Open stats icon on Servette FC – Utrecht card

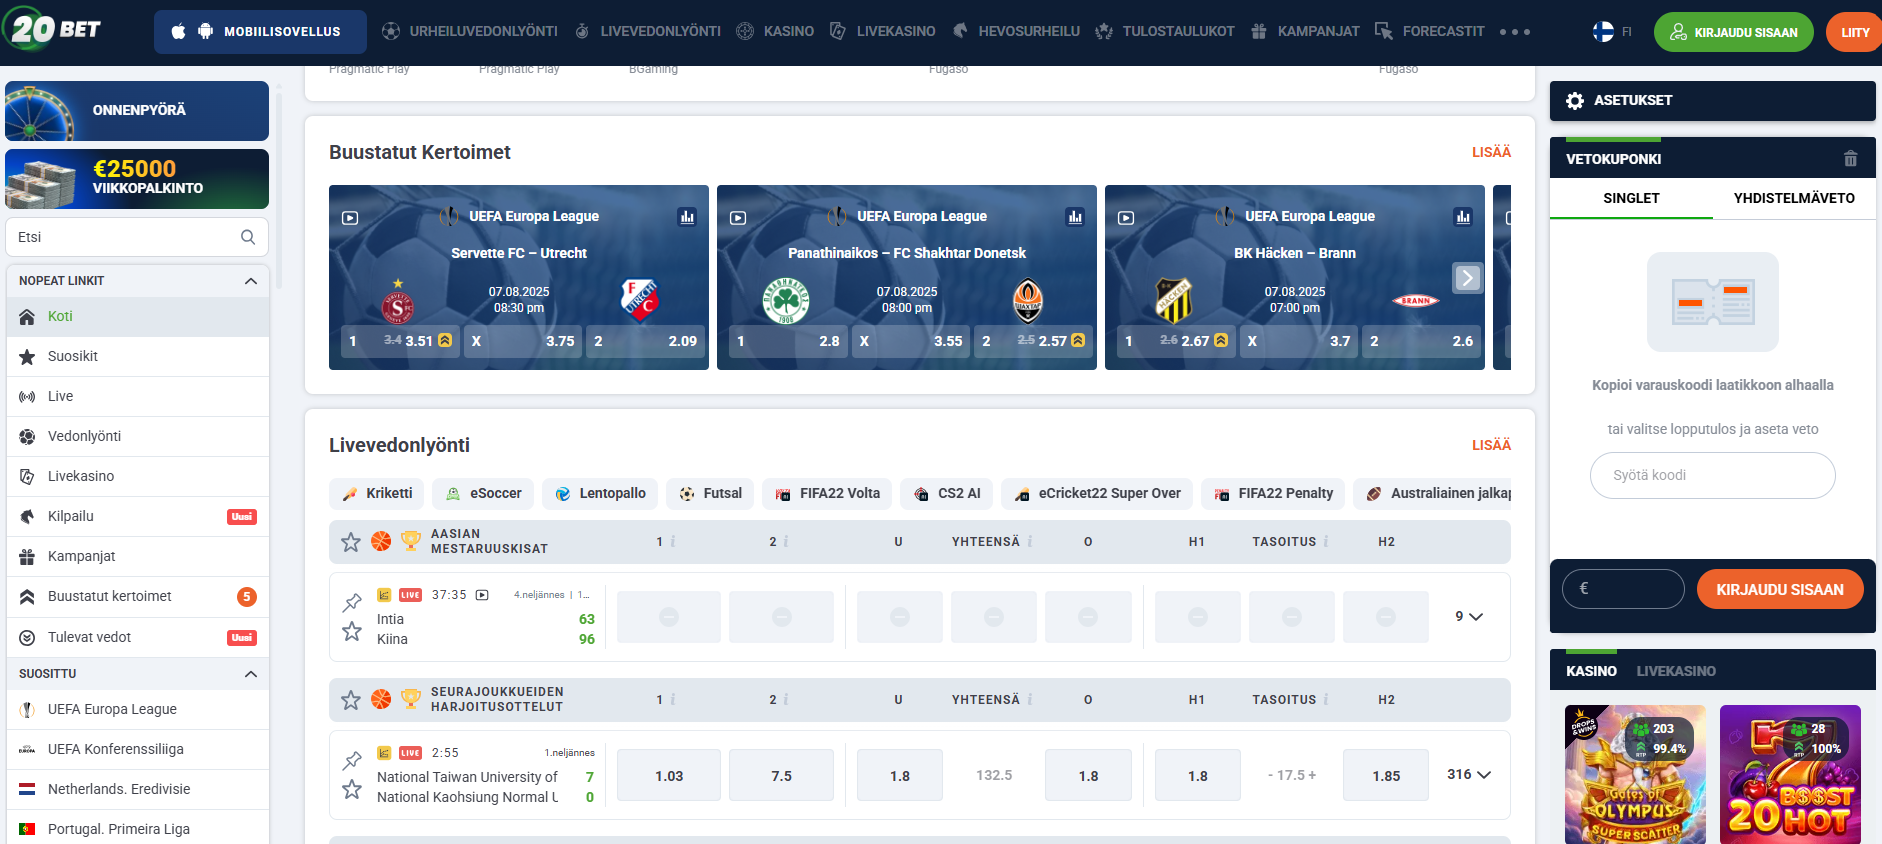pos(687,217)
